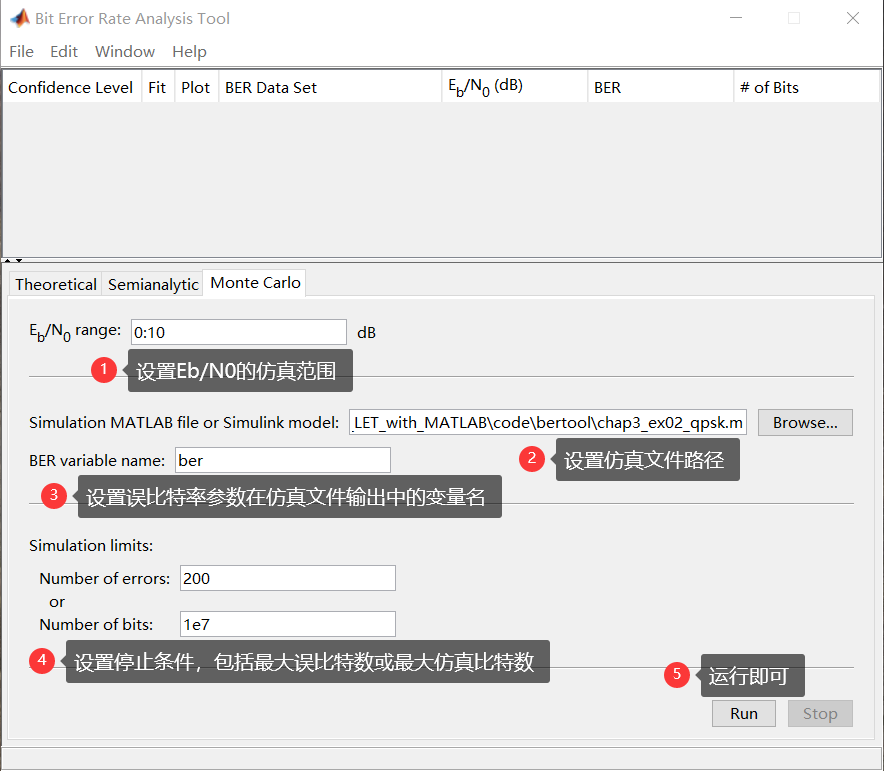Open the File menu
Screen dimensions: 884x771
coord(20,51)
